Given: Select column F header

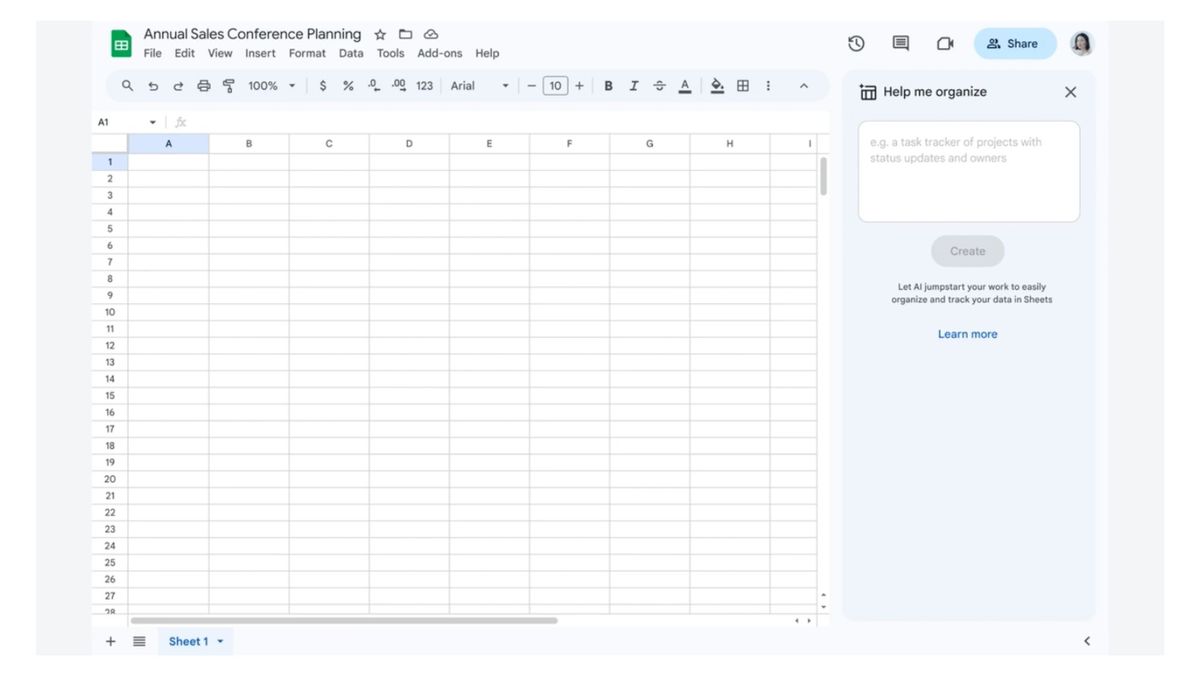Looking at the screenshot, I should tap(569, 144).
